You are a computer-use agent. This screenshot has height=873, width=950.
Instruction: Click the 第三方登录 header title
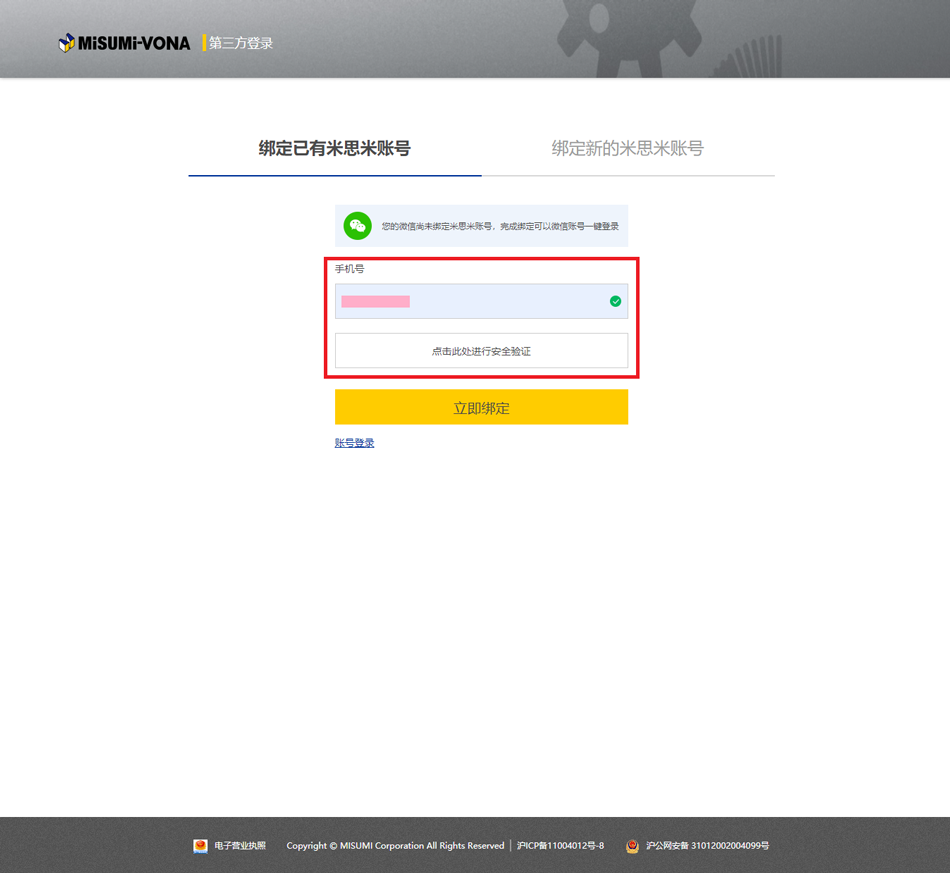(x=241, y=43)
